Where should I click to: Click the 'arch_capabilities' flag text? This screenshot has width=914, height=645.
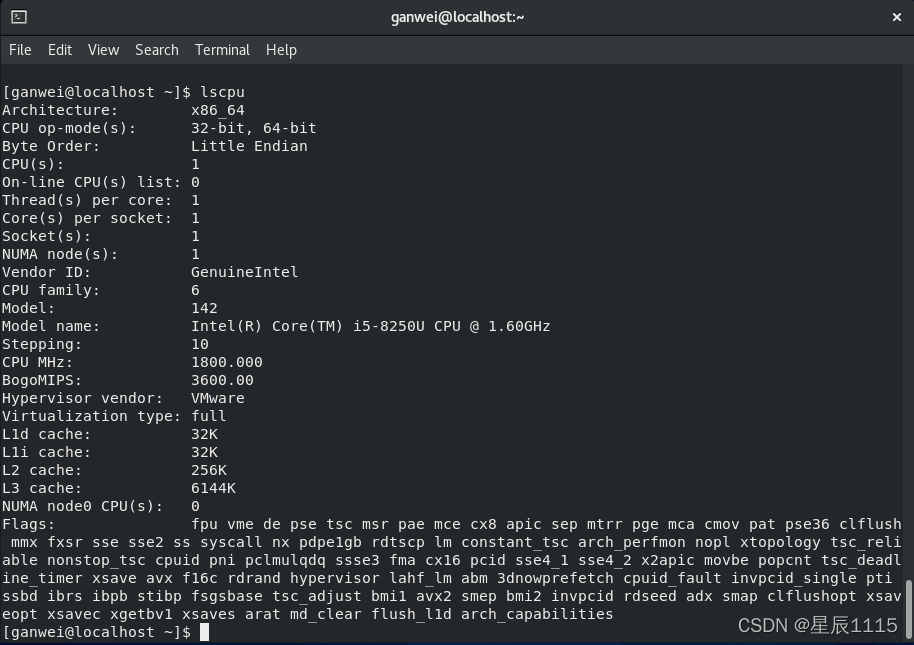tap(537, 614)
